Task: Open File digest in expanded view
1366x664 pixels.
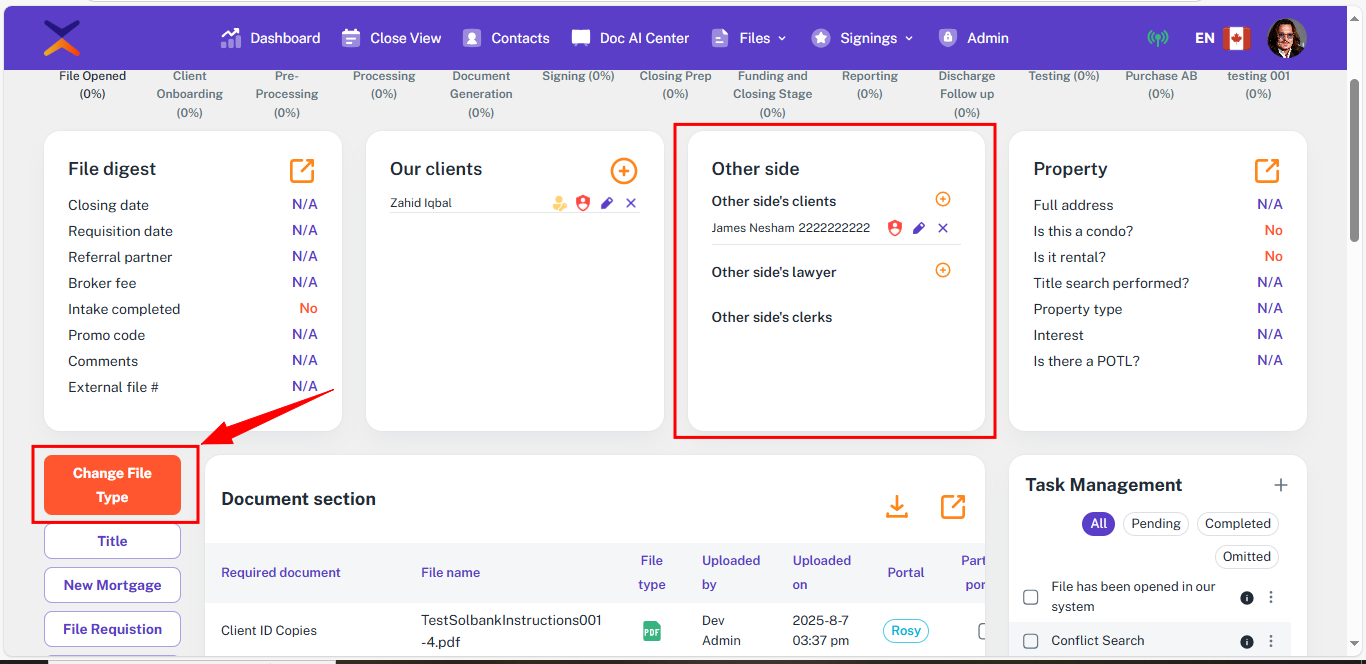Action: pos(302,171)
